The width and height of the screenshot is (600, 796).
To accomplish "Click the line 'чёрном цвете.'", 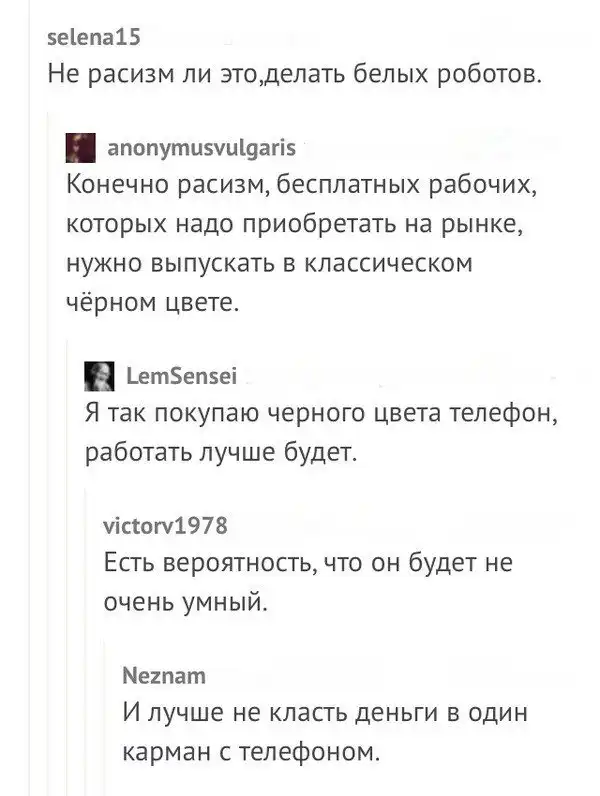I will (x=152, y=301).
